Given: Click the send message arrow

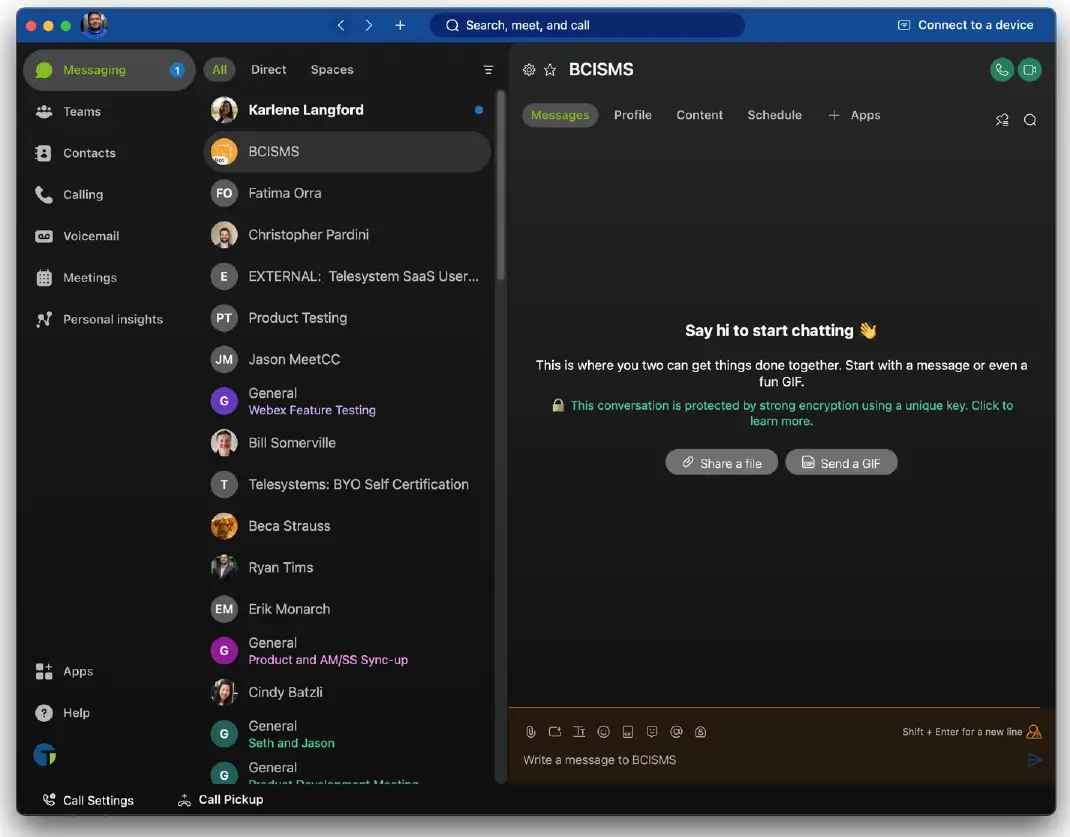Looking at the screenshot, I should [1035, 760].
